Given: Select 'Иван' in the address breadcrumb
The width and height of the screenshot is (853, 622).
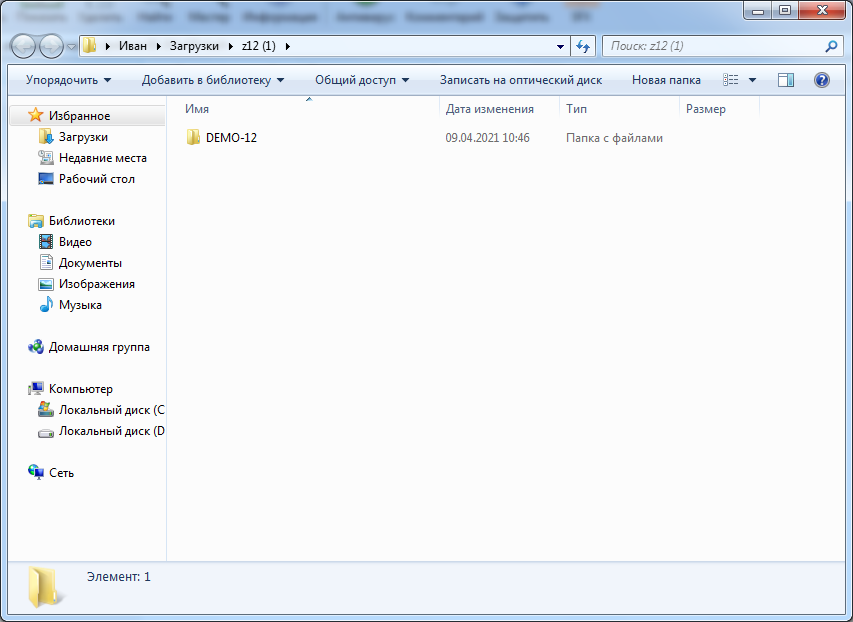Looking at the screenshot, I should (x=133, y=46).
